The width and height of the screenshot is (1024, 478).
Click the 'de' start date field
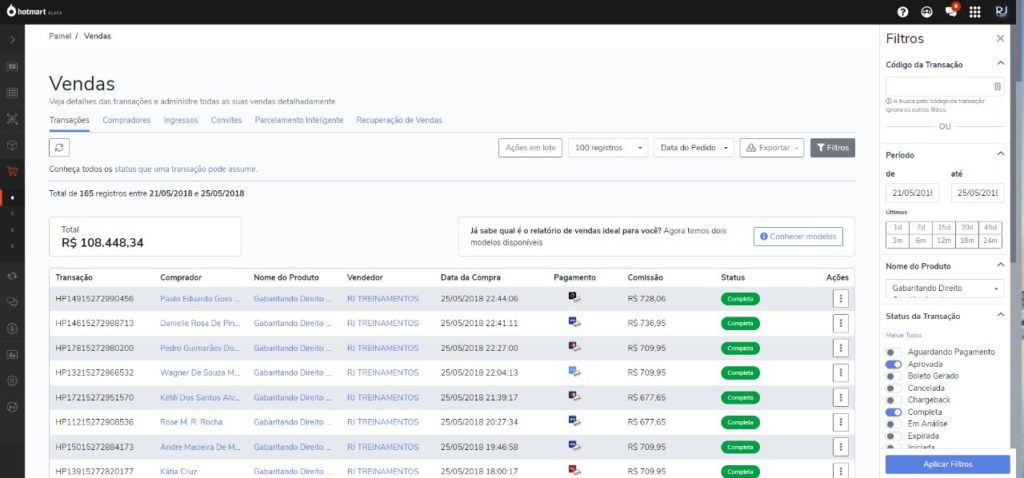[x=912, y=193]
